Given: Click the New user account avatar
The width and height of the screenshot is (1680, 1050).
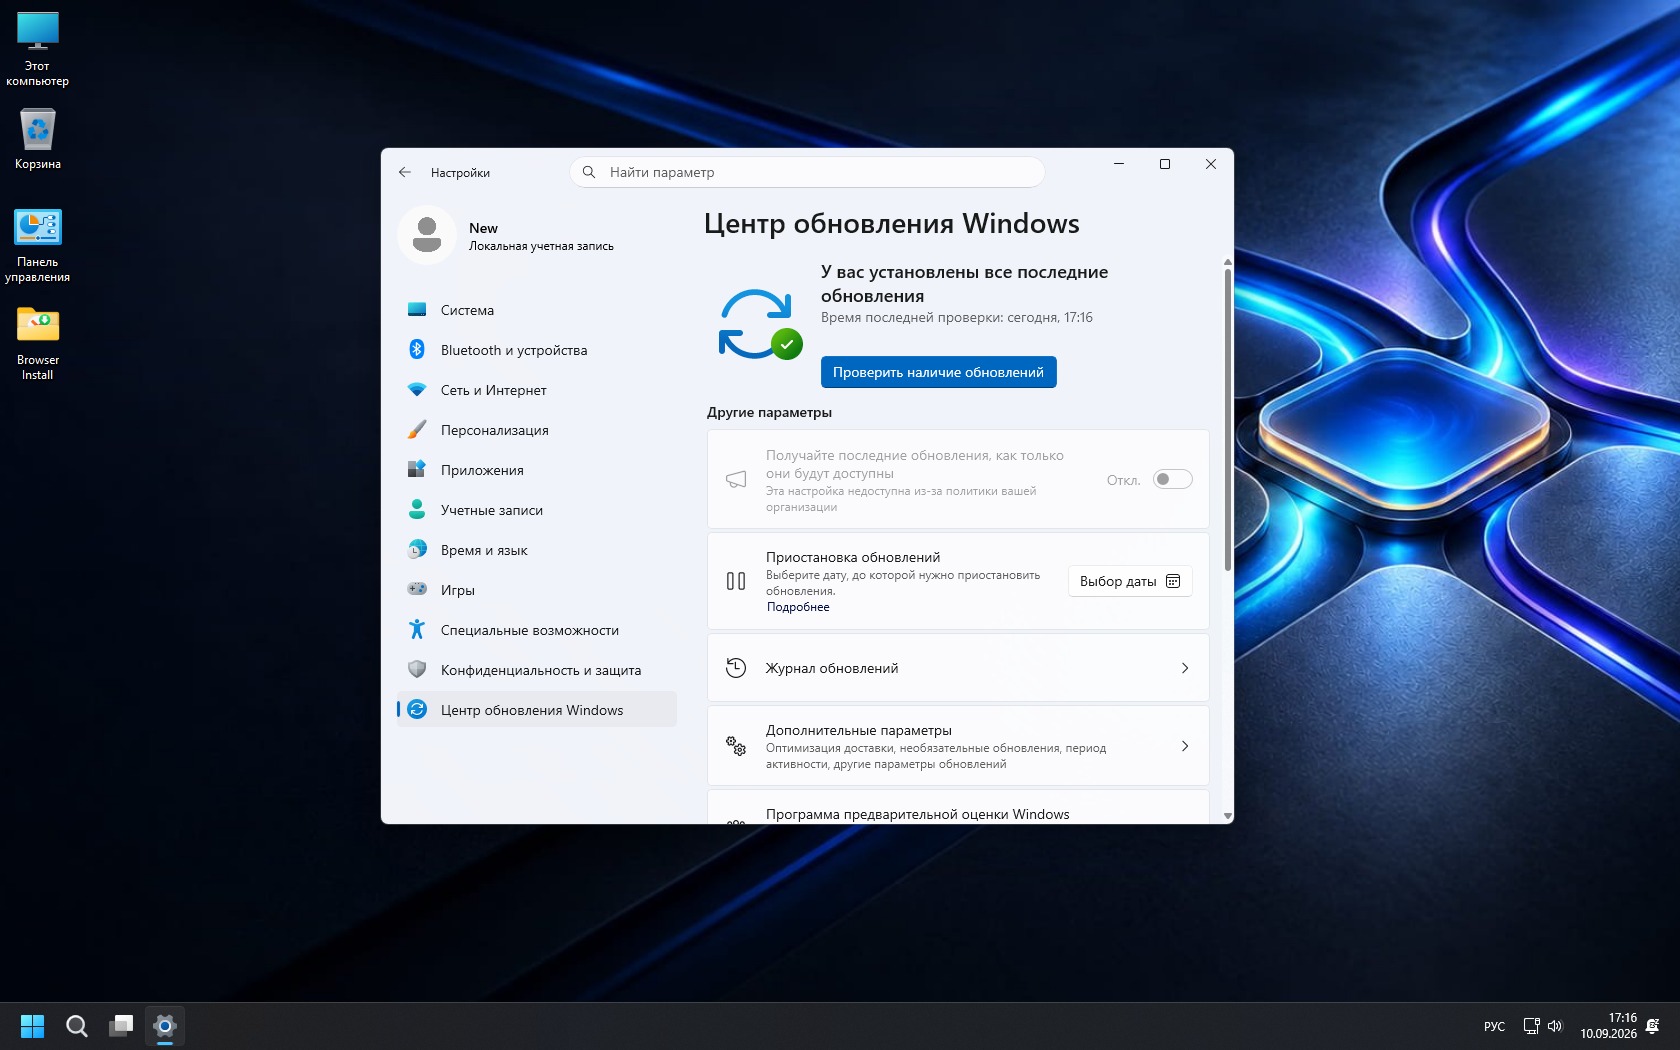Looking at the screenshot, I should pos(427,235).
